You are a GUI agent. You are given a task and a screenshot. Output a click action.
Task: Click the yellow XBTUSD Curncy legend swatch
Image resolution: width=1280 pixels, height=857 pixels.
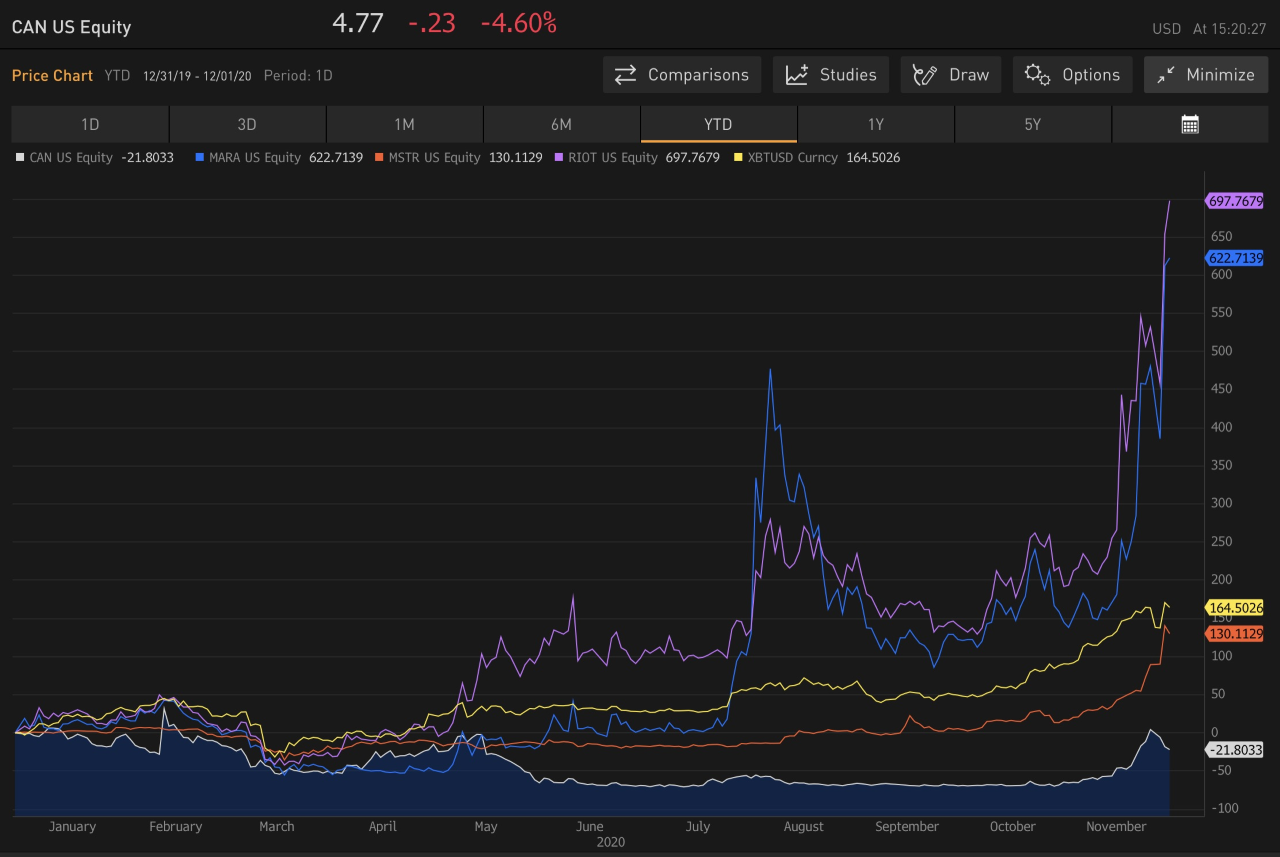coord(739,157)
